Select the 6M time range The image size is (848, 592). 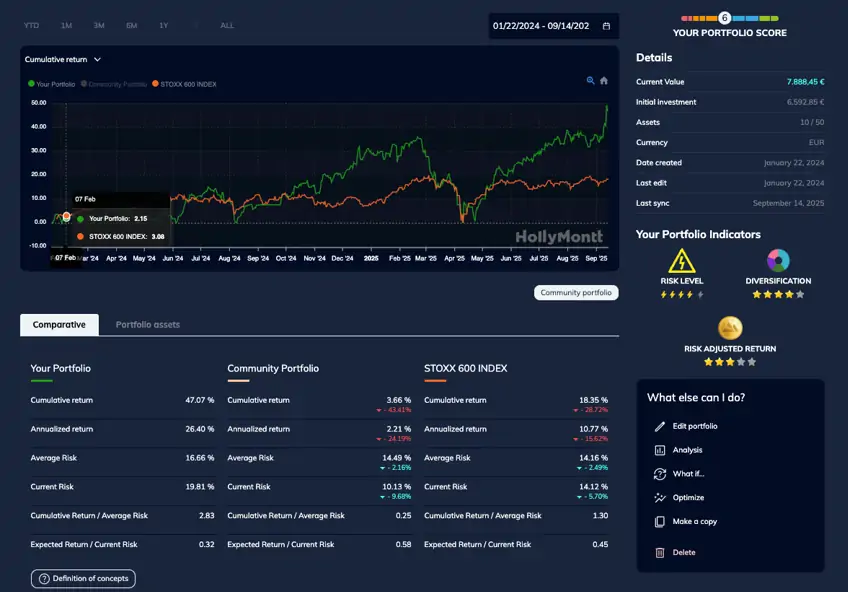click(x=131, y=25)
